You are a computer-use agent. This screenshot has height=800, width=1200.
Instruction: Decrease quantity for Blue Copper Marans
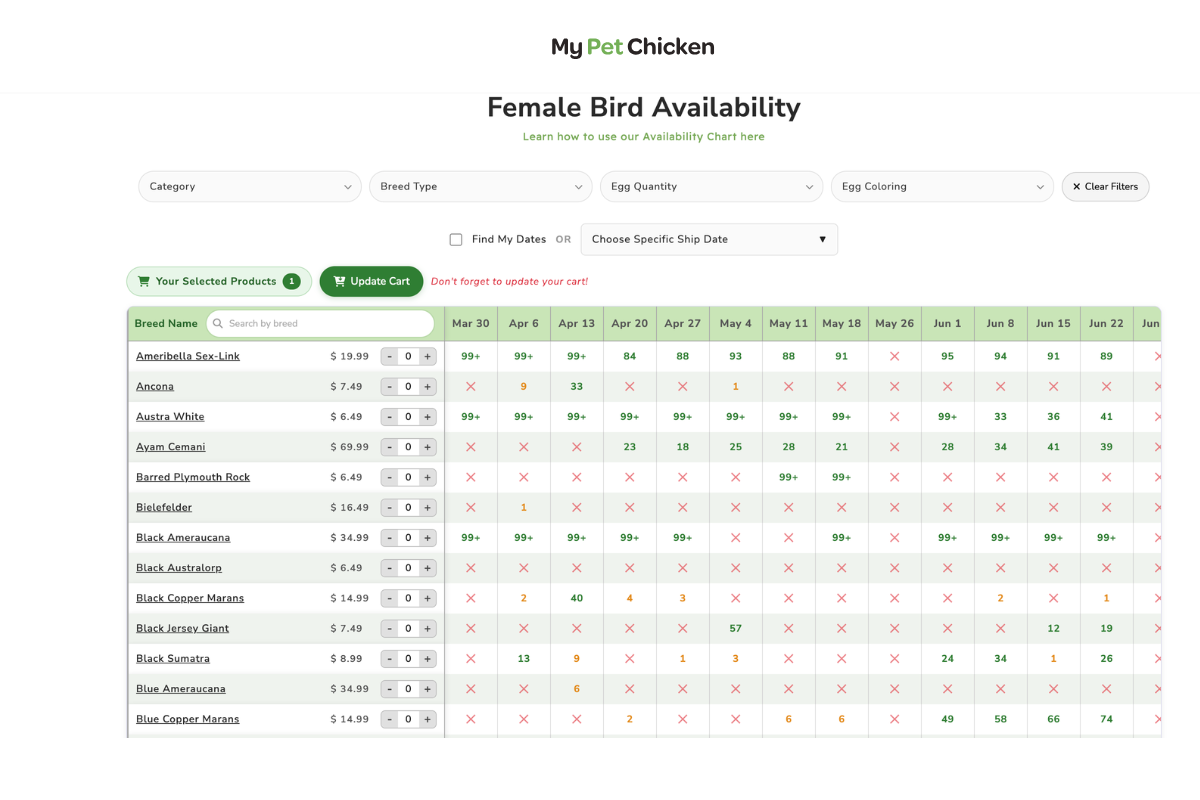389,720
